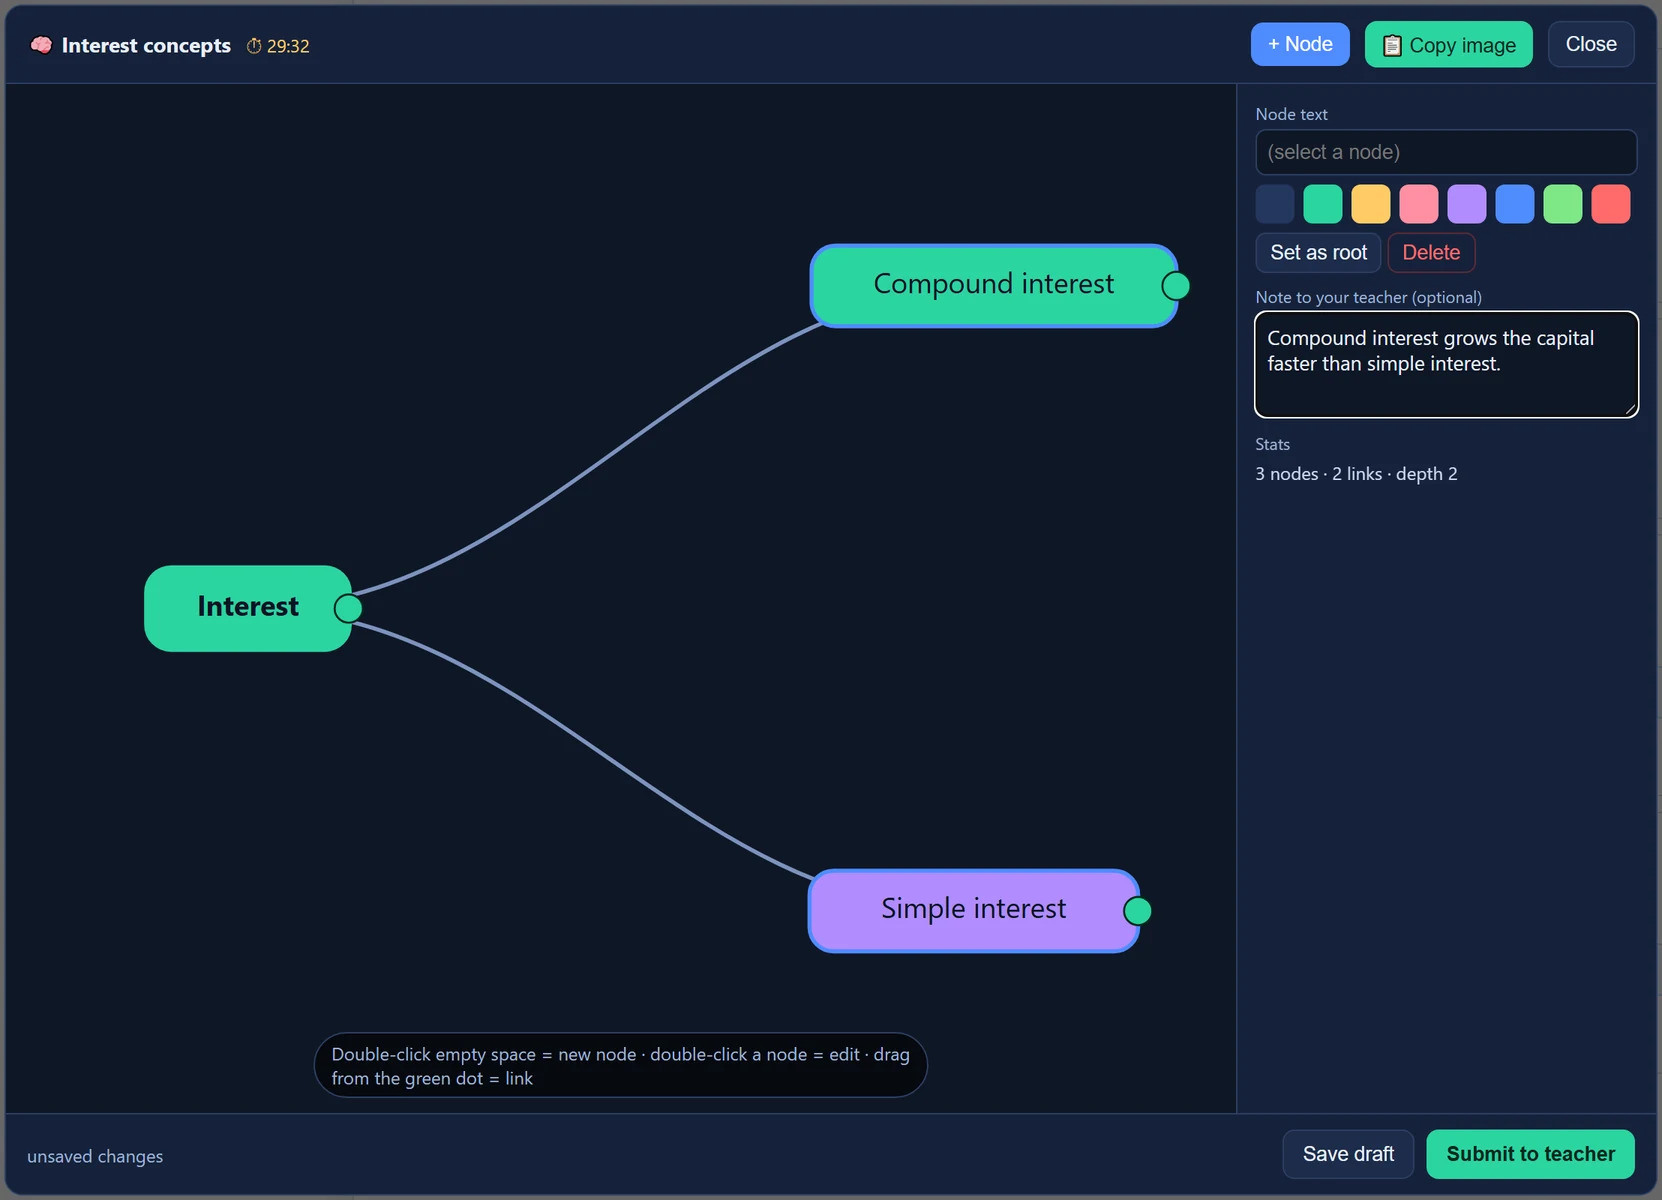Screen dimensions: 1662x1200
Task: Pick the dark navy color swatch
Action: click(1275, 204)
